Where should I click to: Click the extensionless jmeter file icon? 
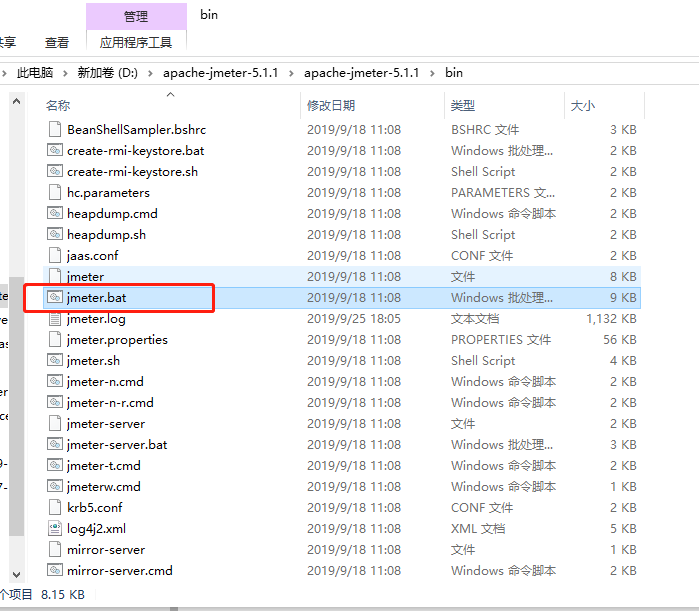55,276
